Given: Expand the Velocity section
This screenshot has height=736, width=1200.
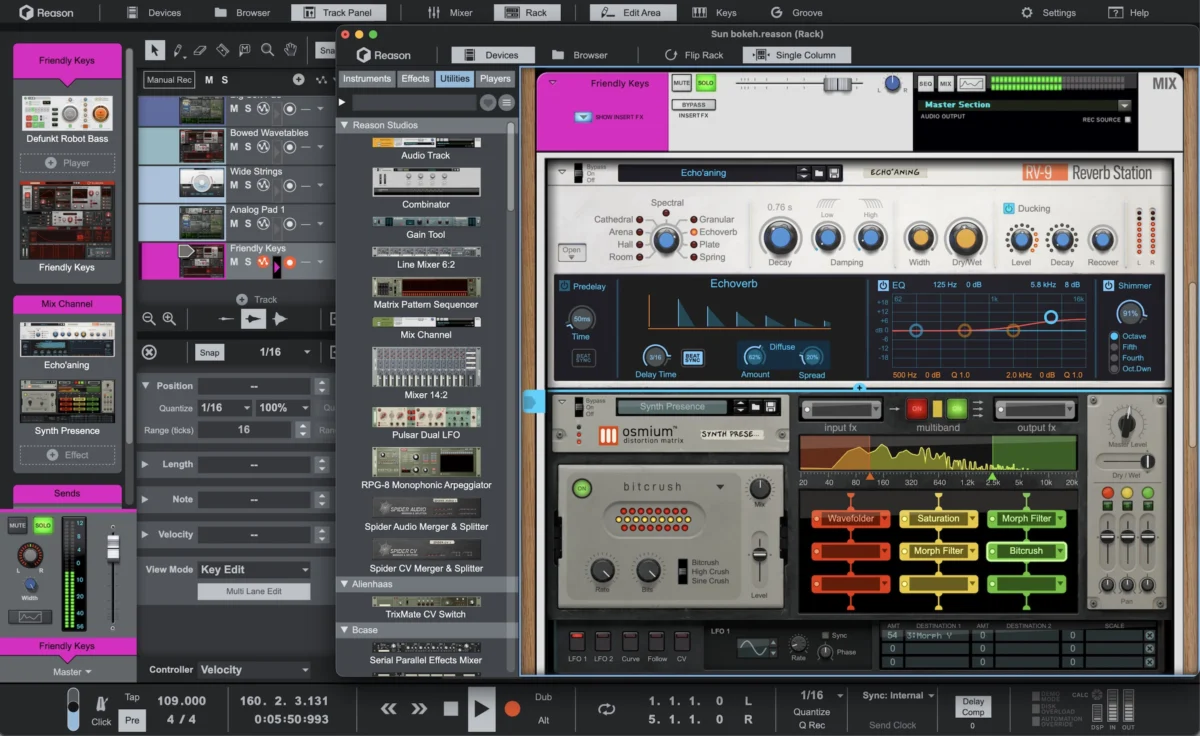Looking at the screenshot, I should coord(146,535).
